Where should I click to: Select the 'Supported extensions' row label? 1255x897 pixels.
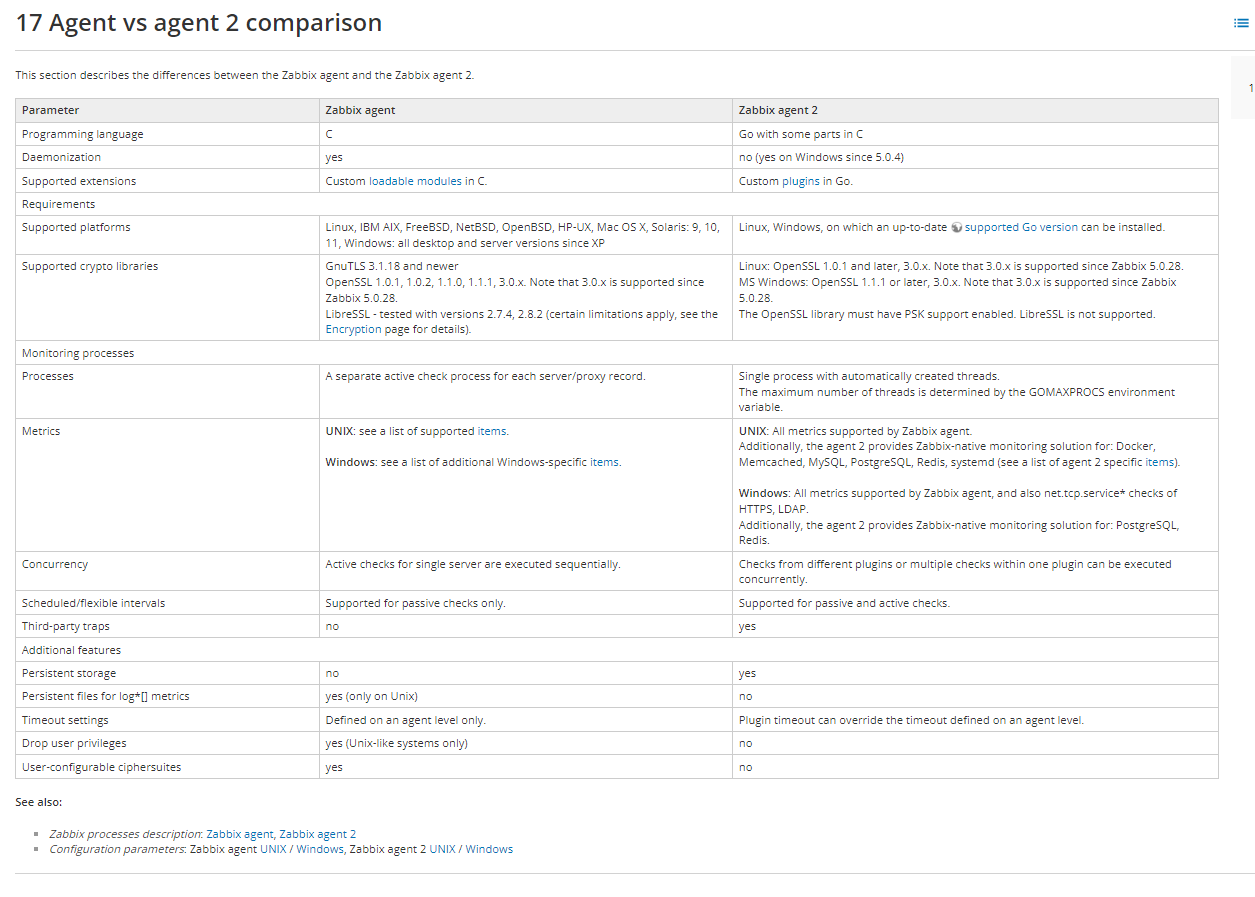point(79,181)
